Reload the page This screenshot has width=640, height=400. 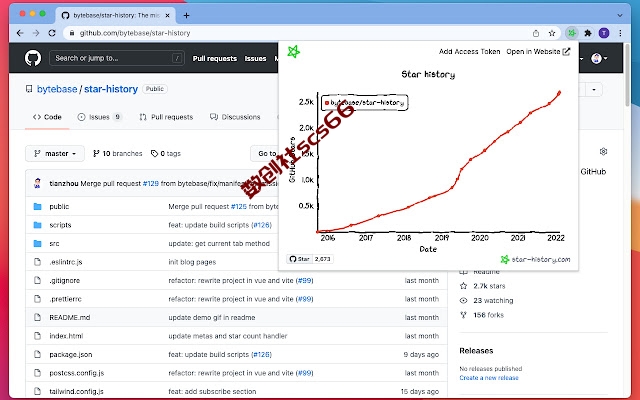pos(52,33)
